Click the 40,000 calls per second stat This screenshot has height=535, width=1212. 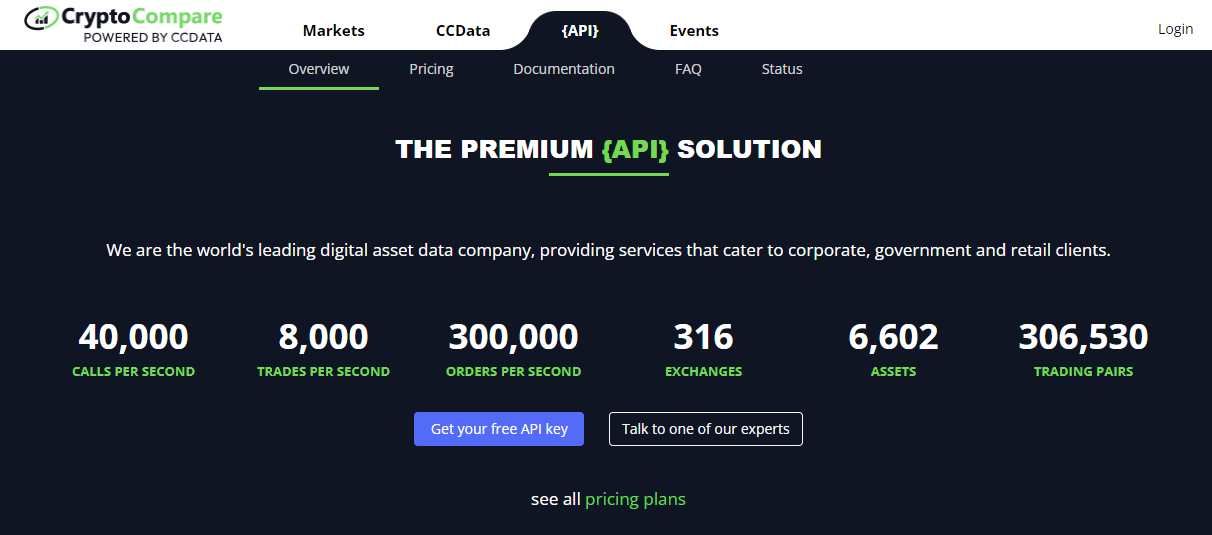(133, 349)
